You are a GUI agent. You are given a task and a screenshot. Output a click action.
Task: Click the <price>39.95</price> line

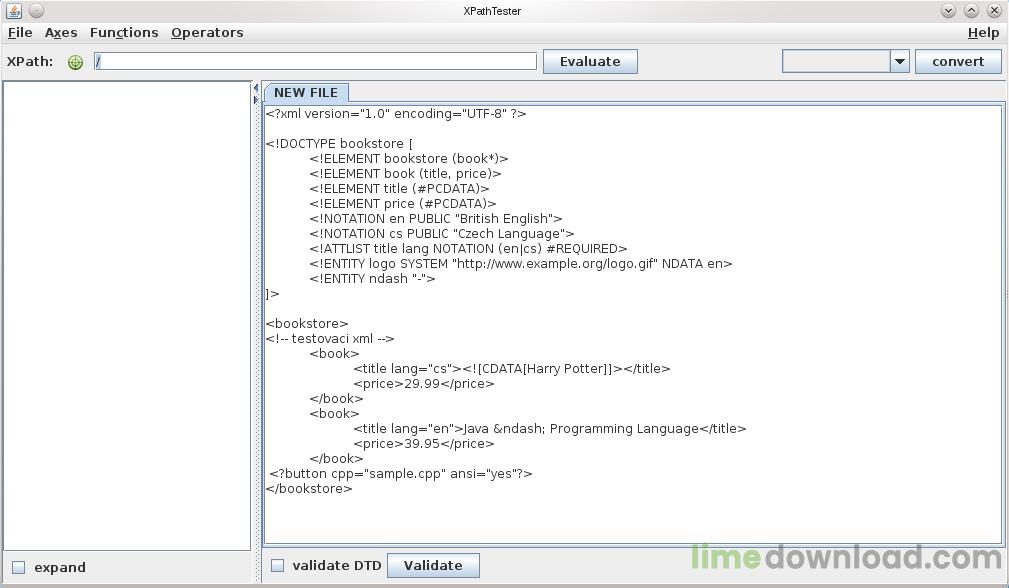[423, 443]
